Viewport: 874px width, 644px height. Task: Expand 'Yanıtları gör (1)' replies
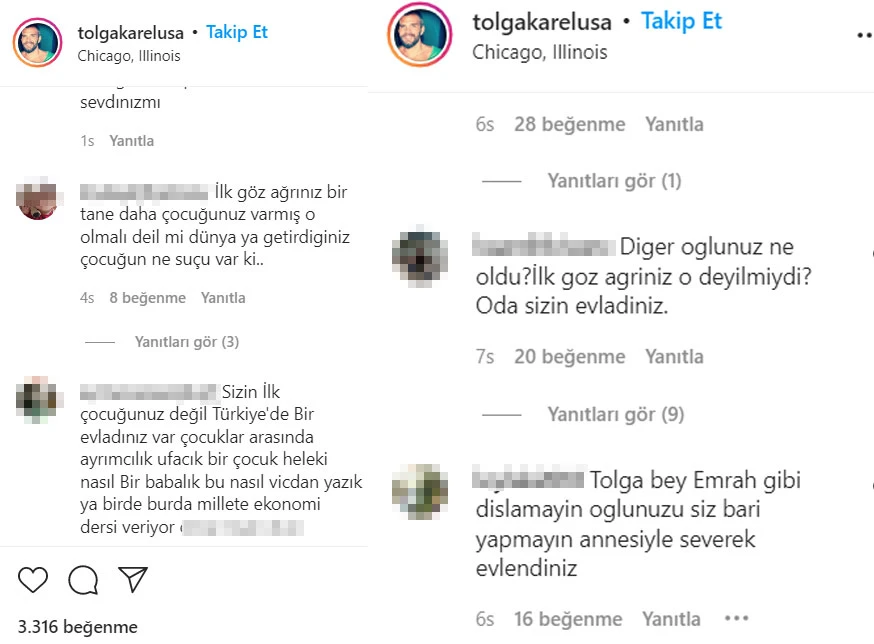click(614, 181)
